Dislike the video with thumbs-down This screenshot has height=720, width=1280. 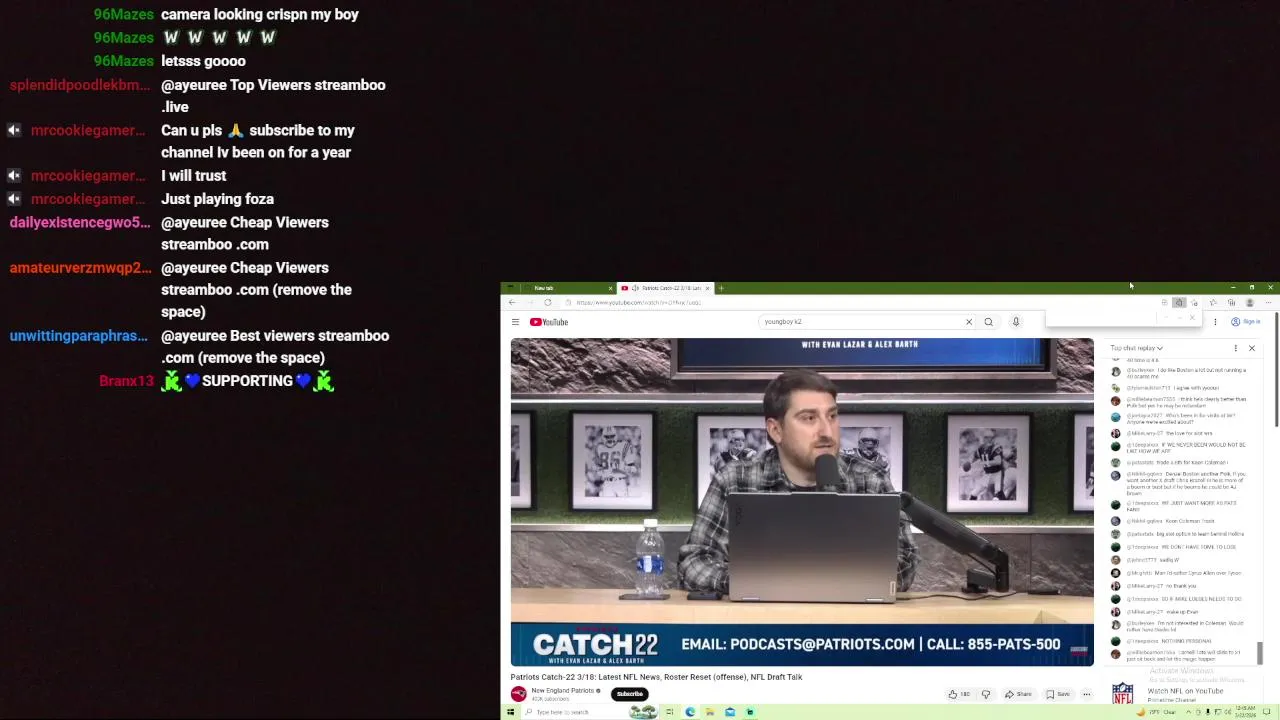point(986,694)
